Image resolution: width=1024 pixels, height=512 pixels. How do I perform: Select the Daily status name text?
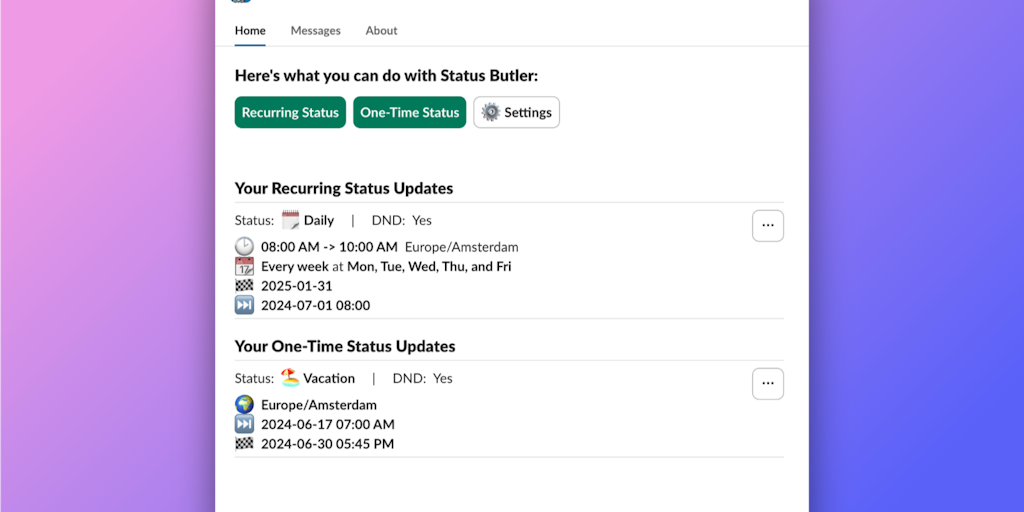click(319, 220)
